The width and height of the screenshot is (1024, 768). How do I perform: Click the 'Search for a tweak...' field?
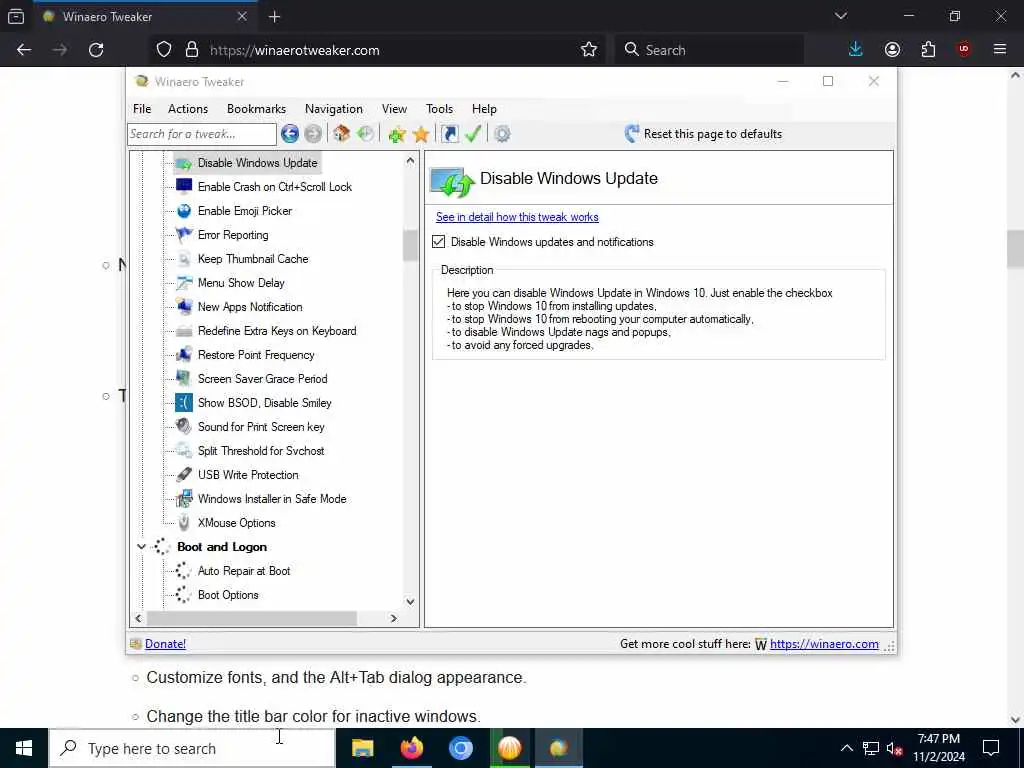pyautogui.click(x=202, y=134)
